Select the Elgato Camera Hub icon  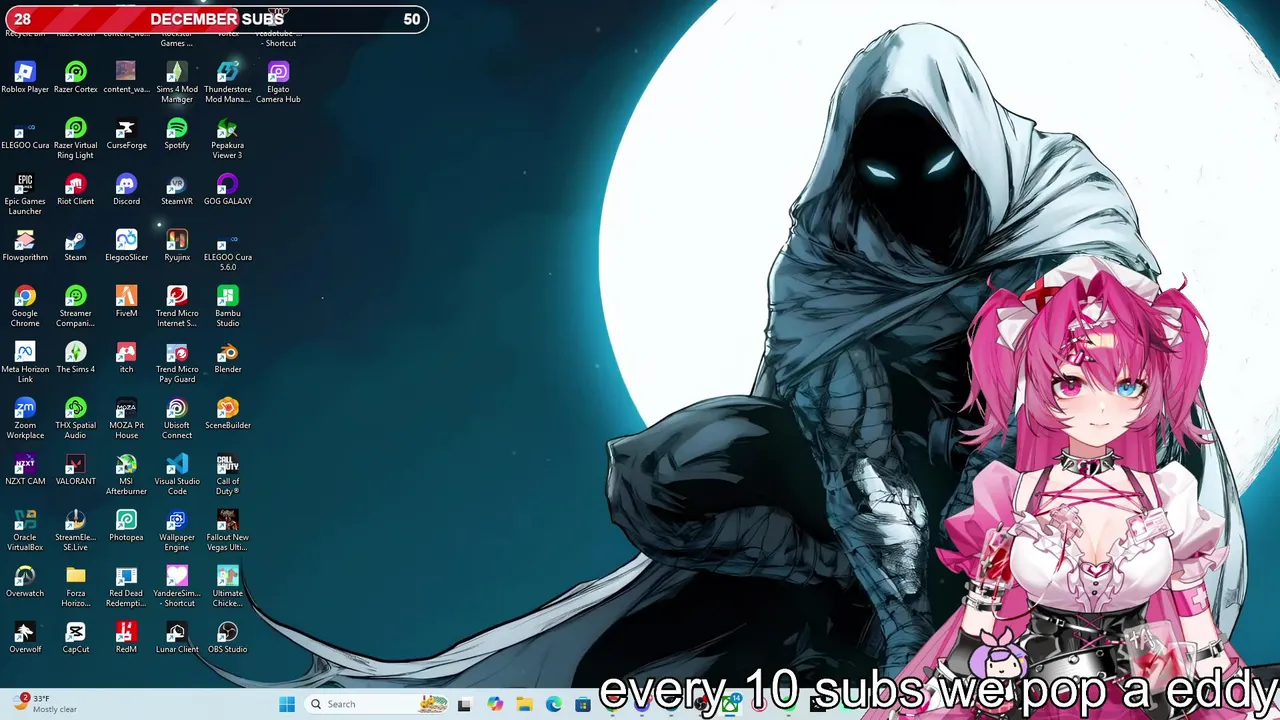[x=278, y=82]
